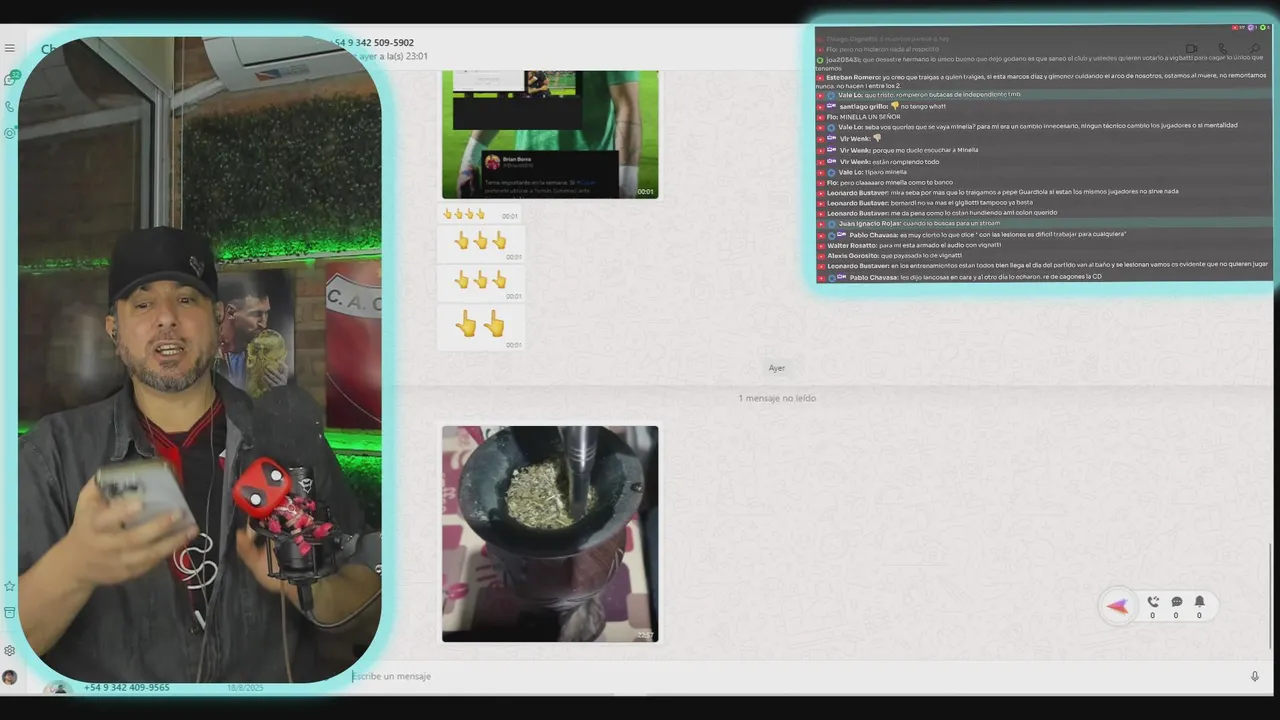
Task: Click 'Vir Wenk: están rompiendo todo' comment
Action: point(879,161)
